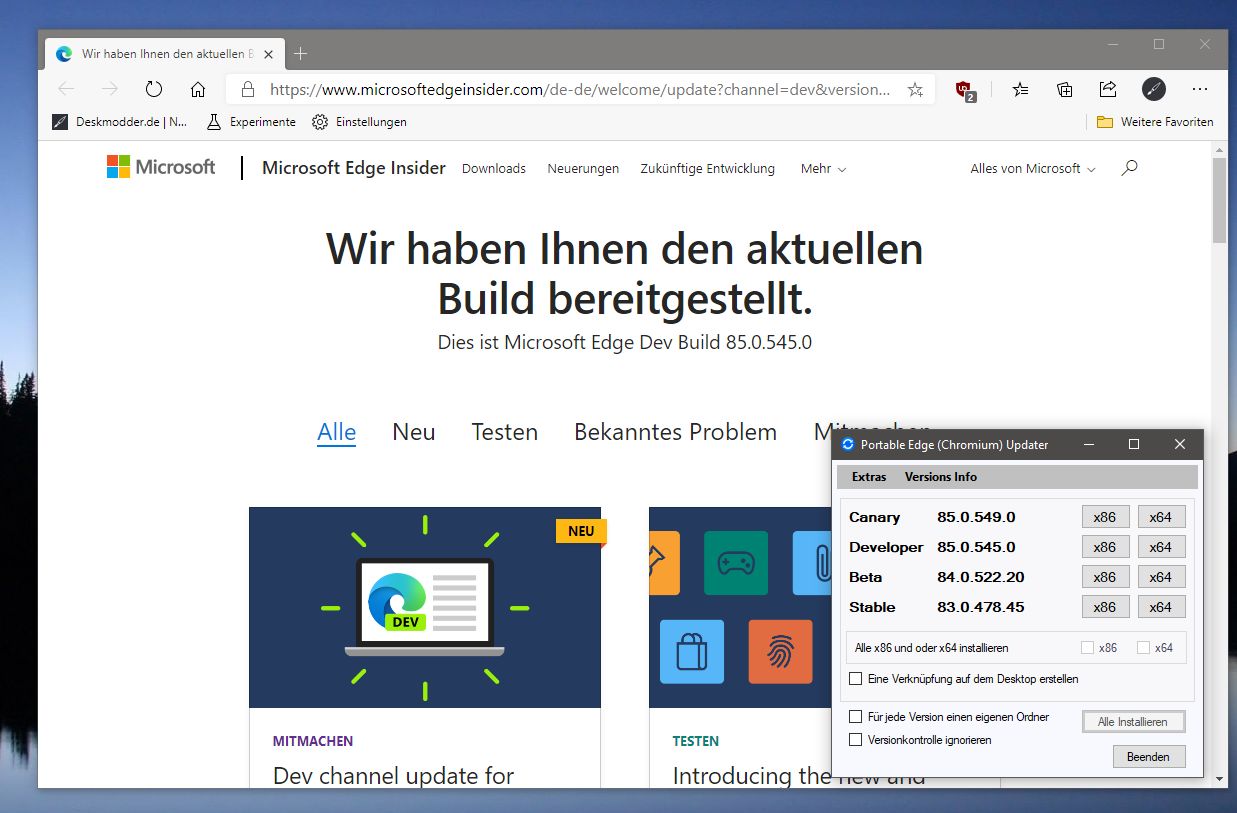
Task: Check the x64 box for install all
Action: click(x=1143, y=648)
